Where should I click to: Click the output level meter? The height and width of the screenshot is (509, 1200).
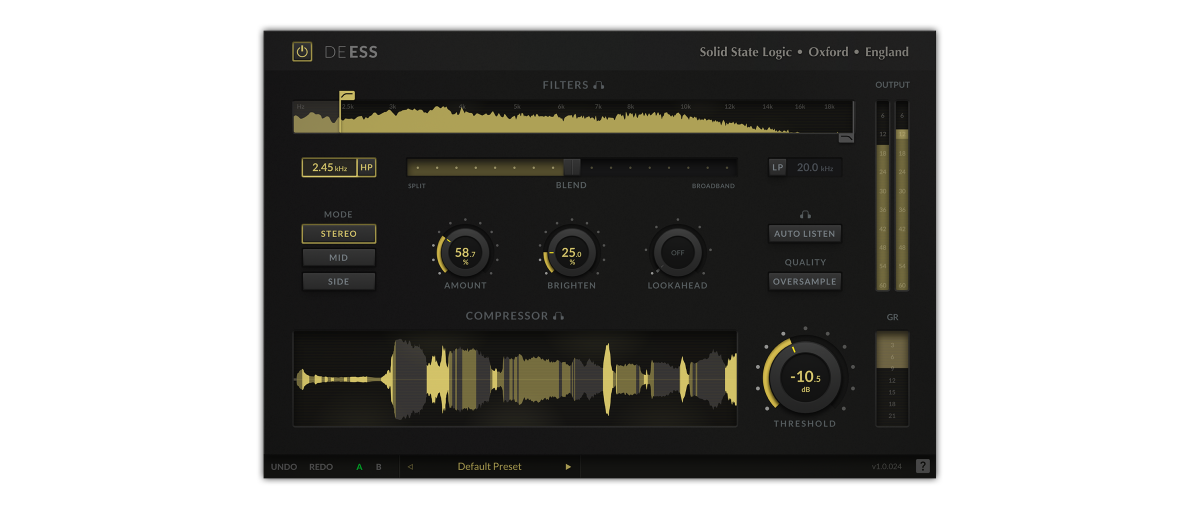[x=893, y=195]
